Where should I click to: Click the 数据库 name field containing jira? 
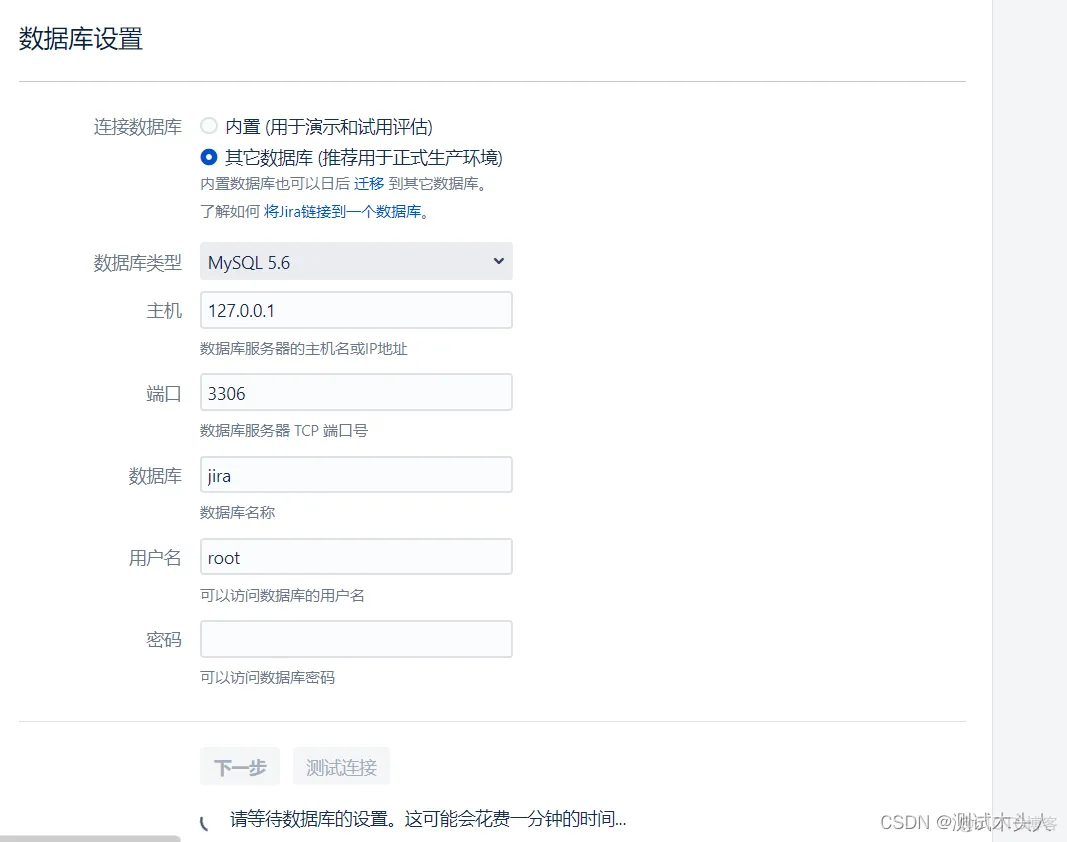click(356, 474)
